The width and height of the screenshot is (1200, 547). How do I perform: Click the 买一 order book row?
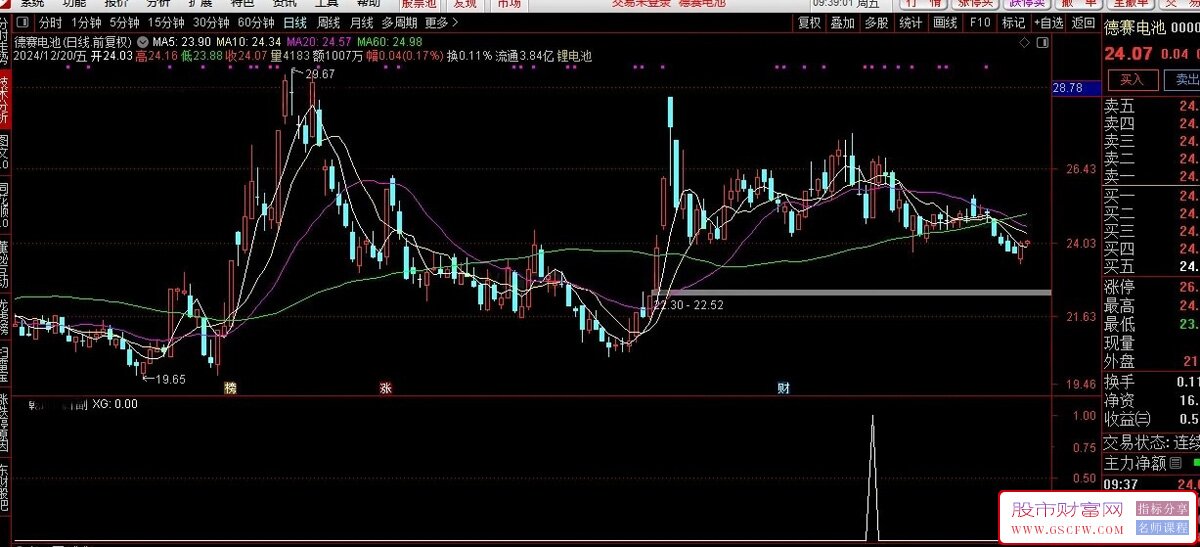[x=1151, y=195]
